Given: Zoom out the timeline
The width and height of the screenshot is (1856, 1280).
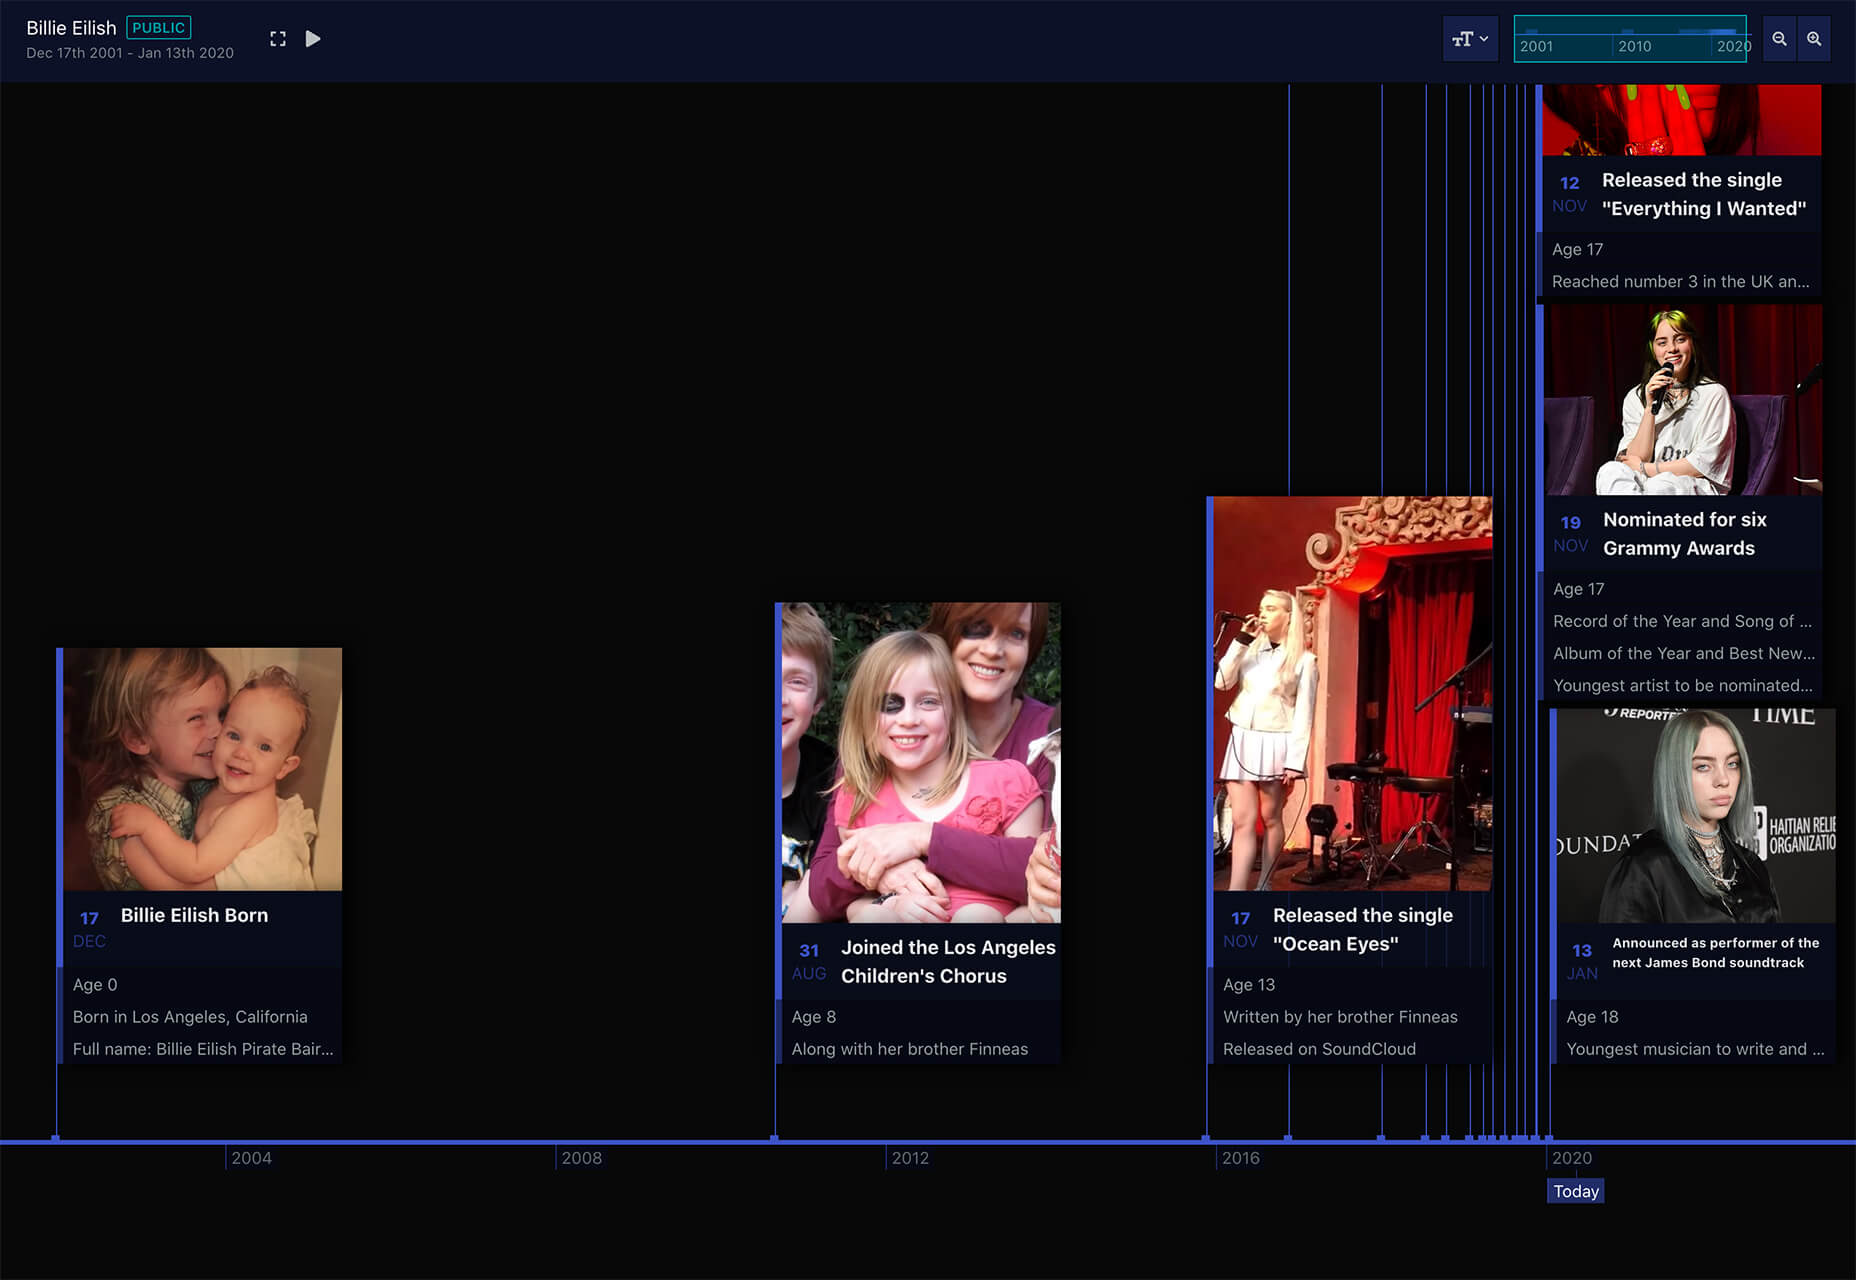Looking at the screenshot, I should tap(1779, 39).
